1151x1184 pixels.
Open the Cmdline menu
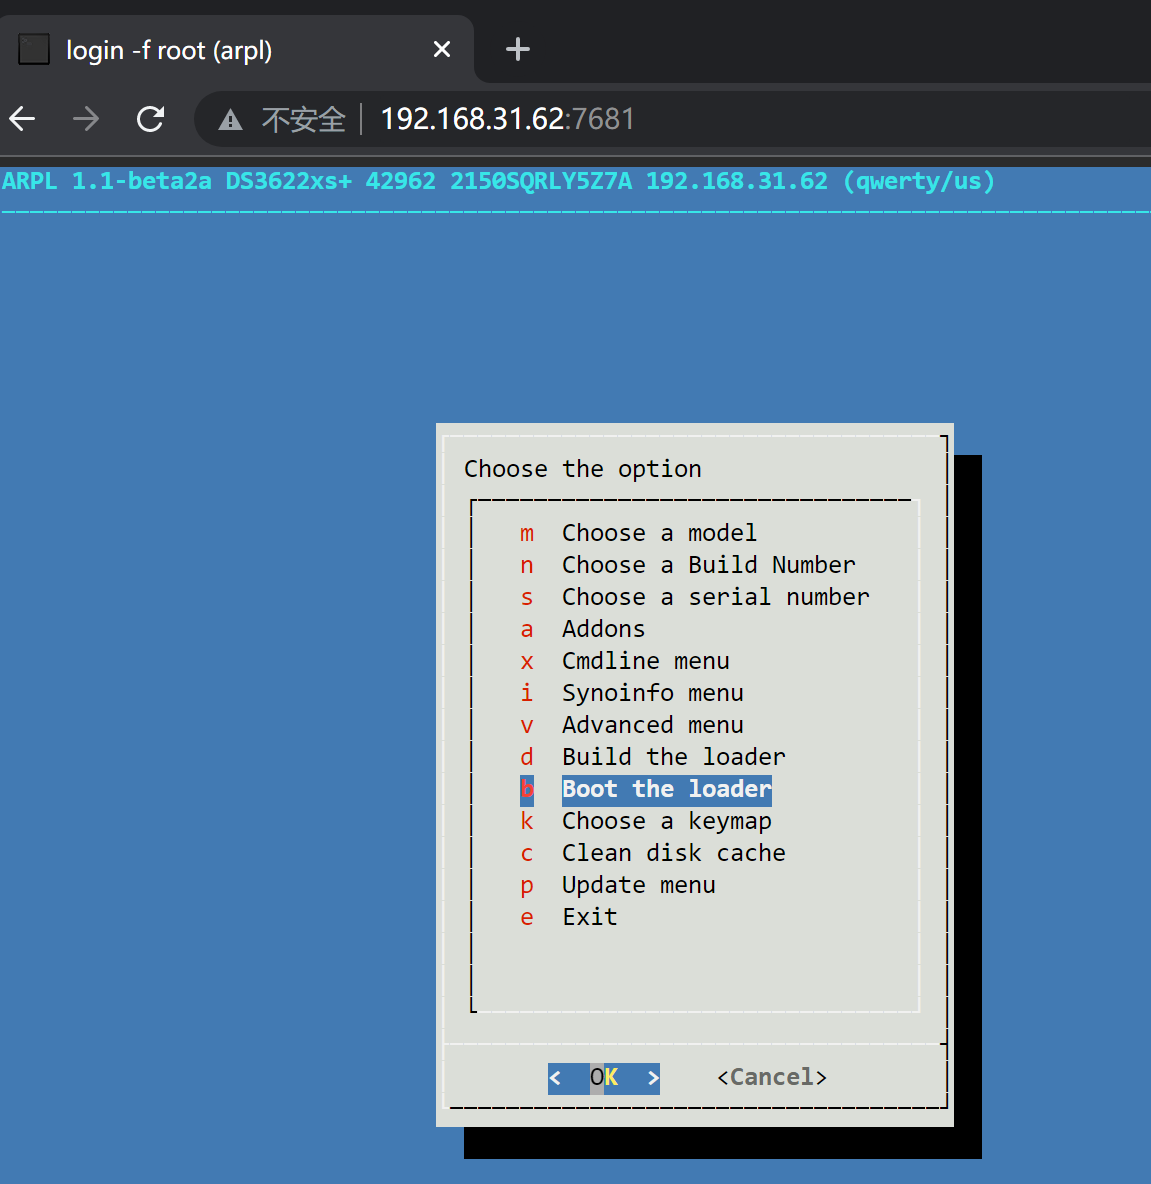pos(645,660)
